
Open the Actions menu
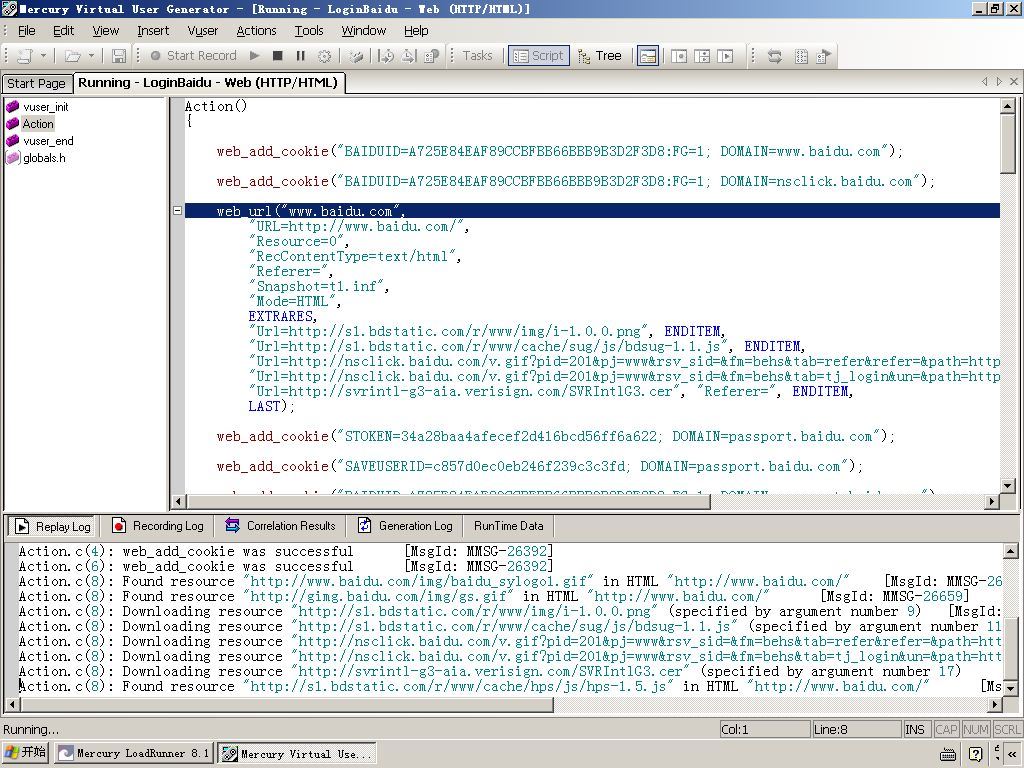coord(256,31)
